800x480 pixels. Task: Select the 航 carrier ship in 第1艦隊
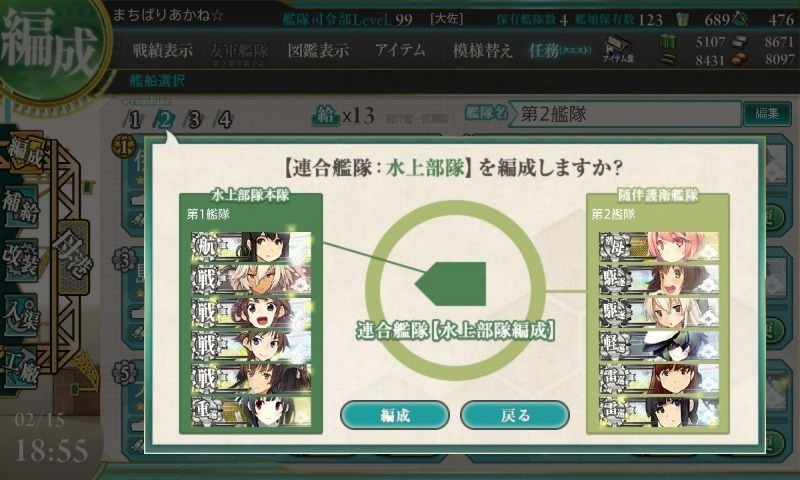coord(252,246)
